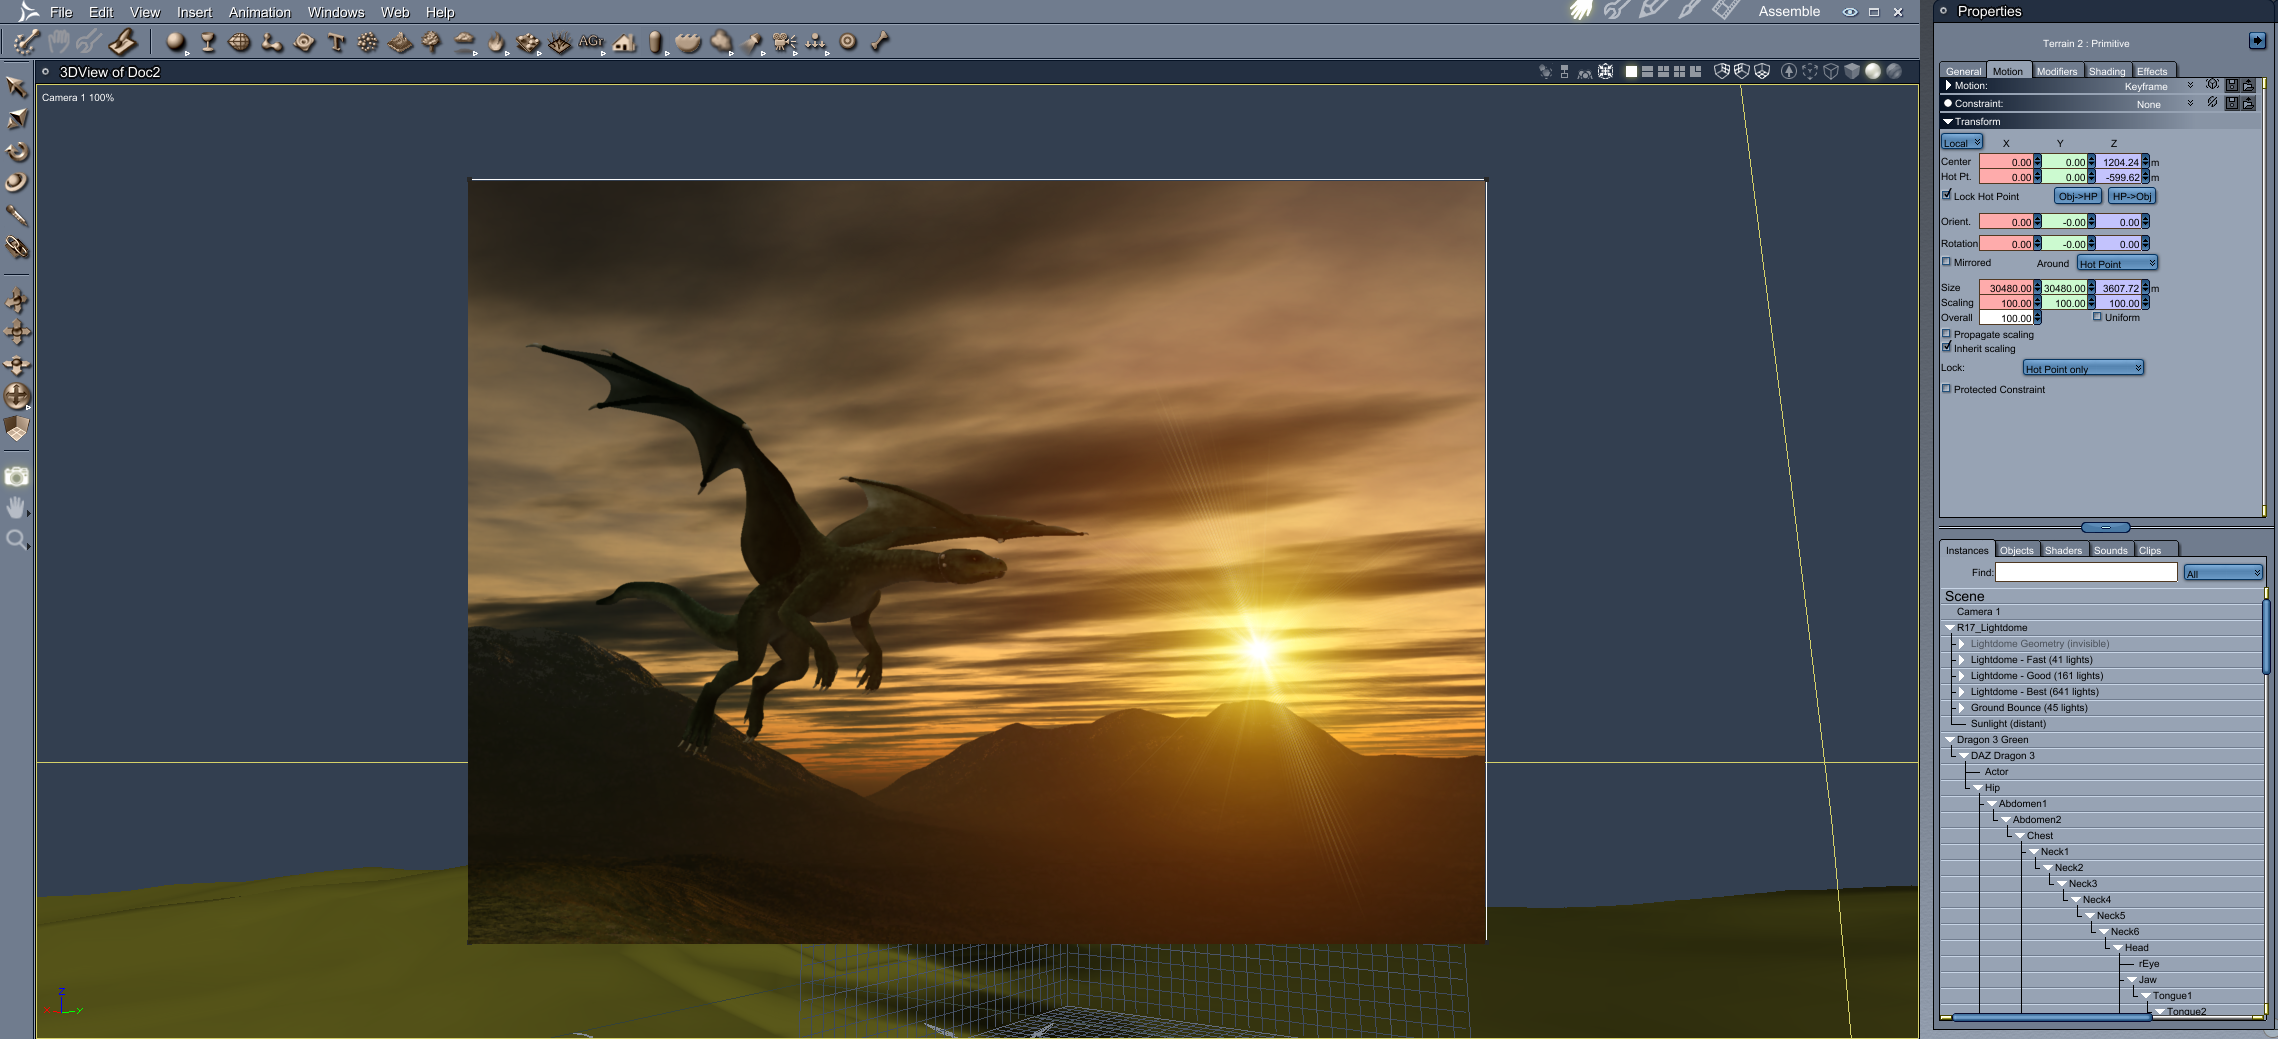The height and width of the screenshot is (1039, 2278).
Task: Insert a camera from the toolbar
Action: click(785, 42)
